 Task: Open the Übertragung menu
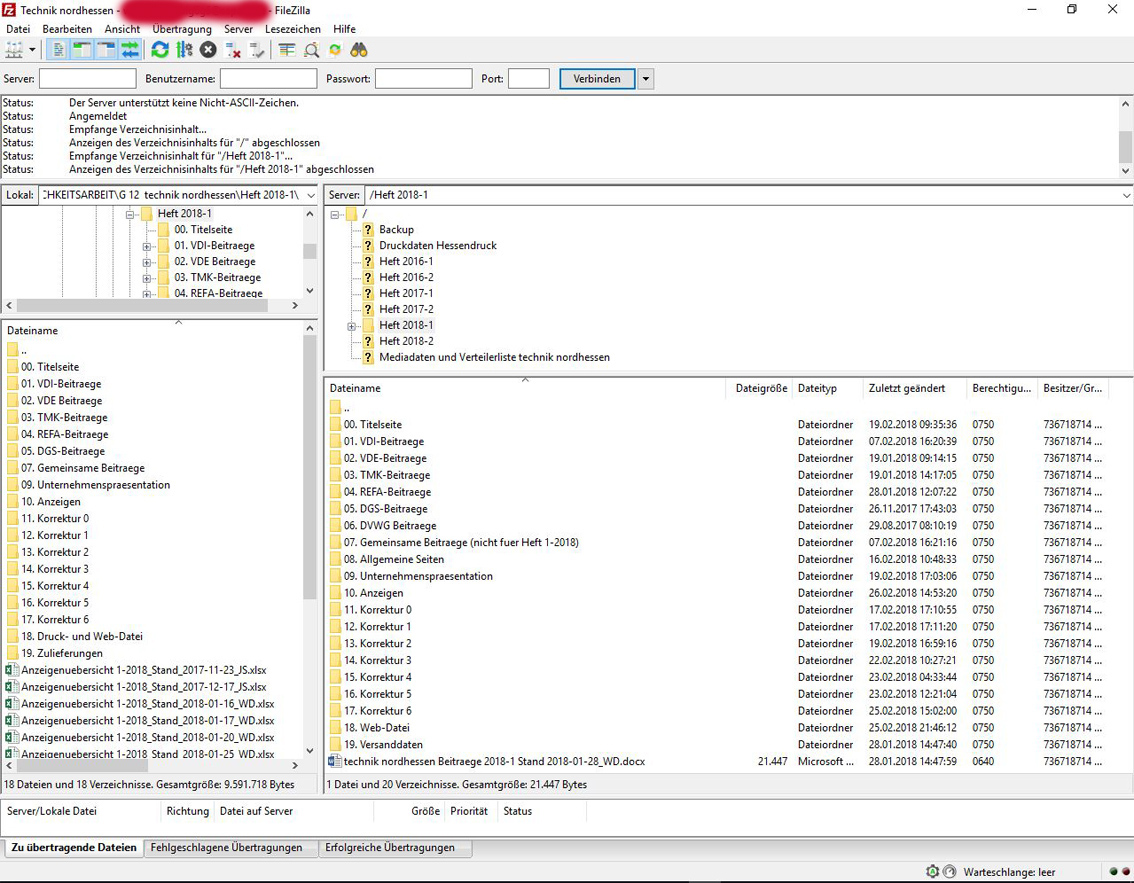[x=182, y=29]
